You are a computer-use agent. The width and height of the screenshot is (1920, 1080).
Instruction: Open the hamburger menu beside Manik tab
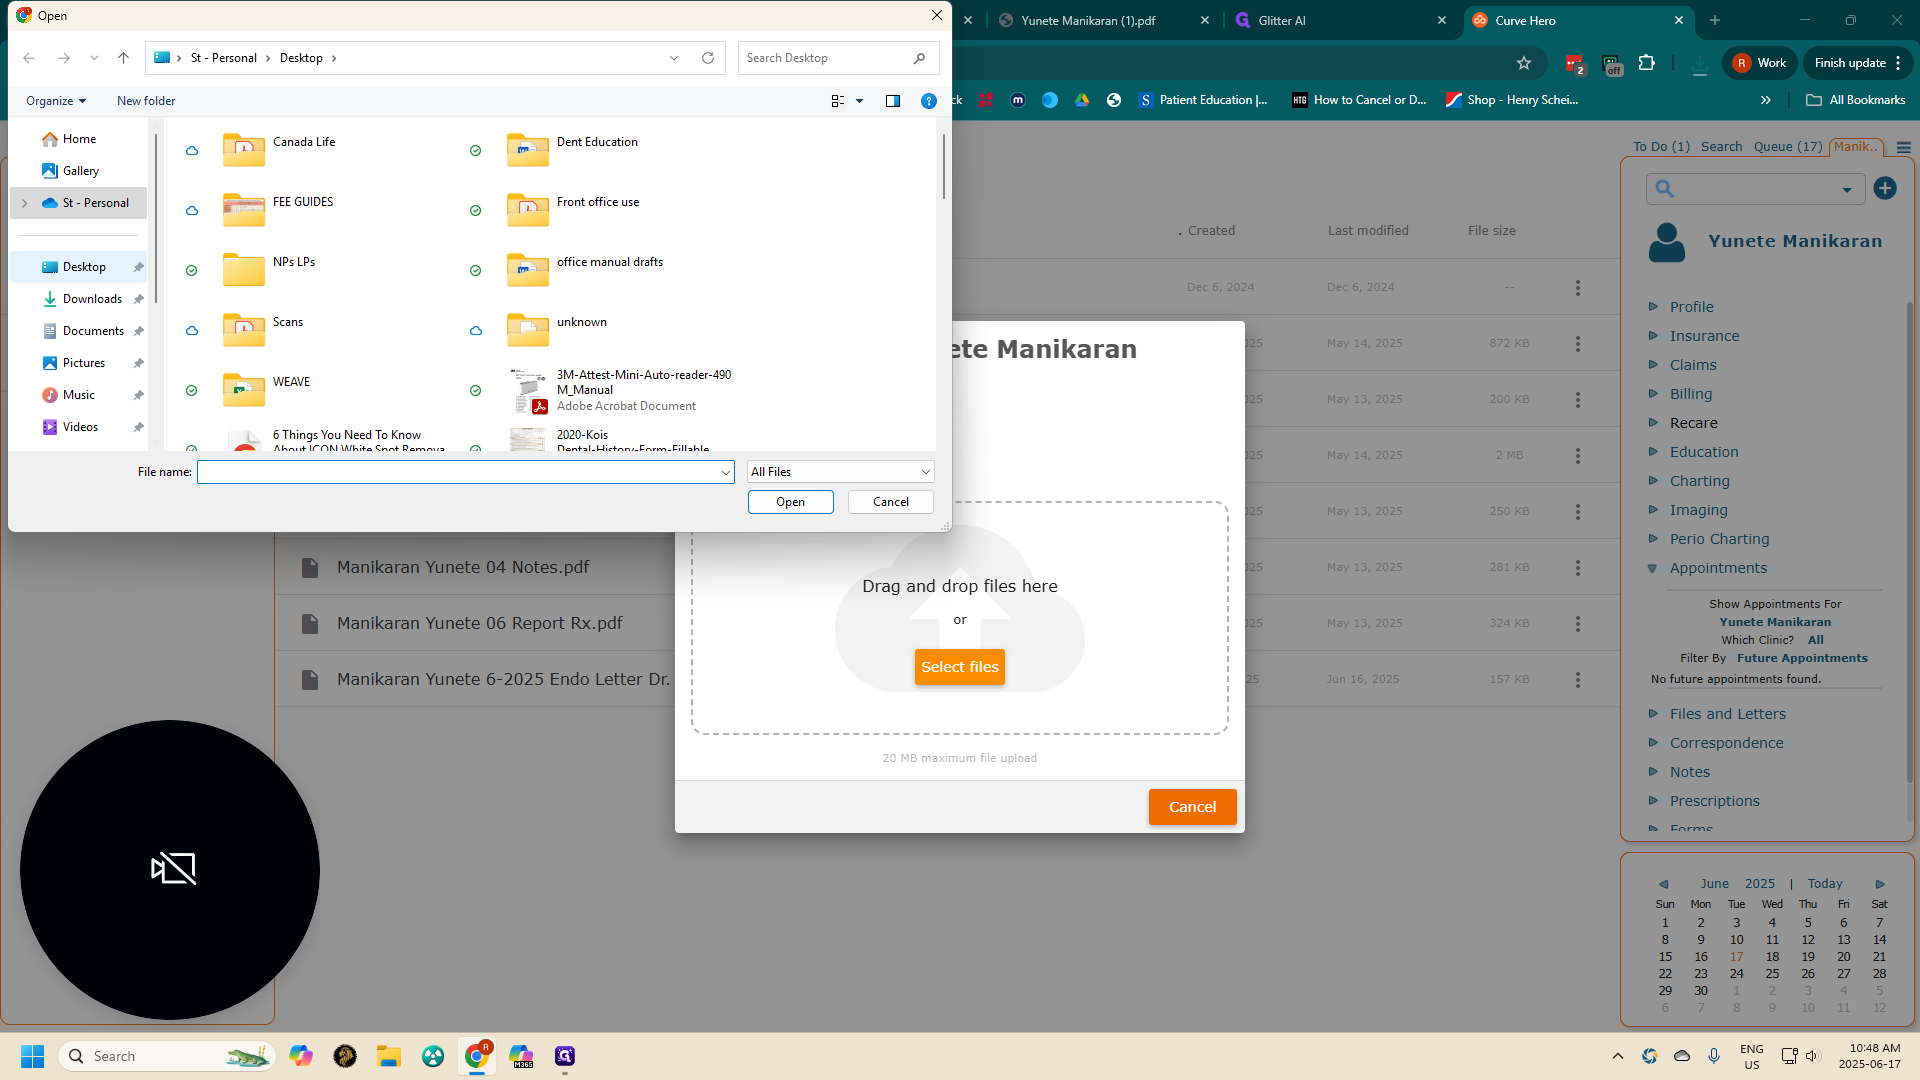click(1904, 147)
